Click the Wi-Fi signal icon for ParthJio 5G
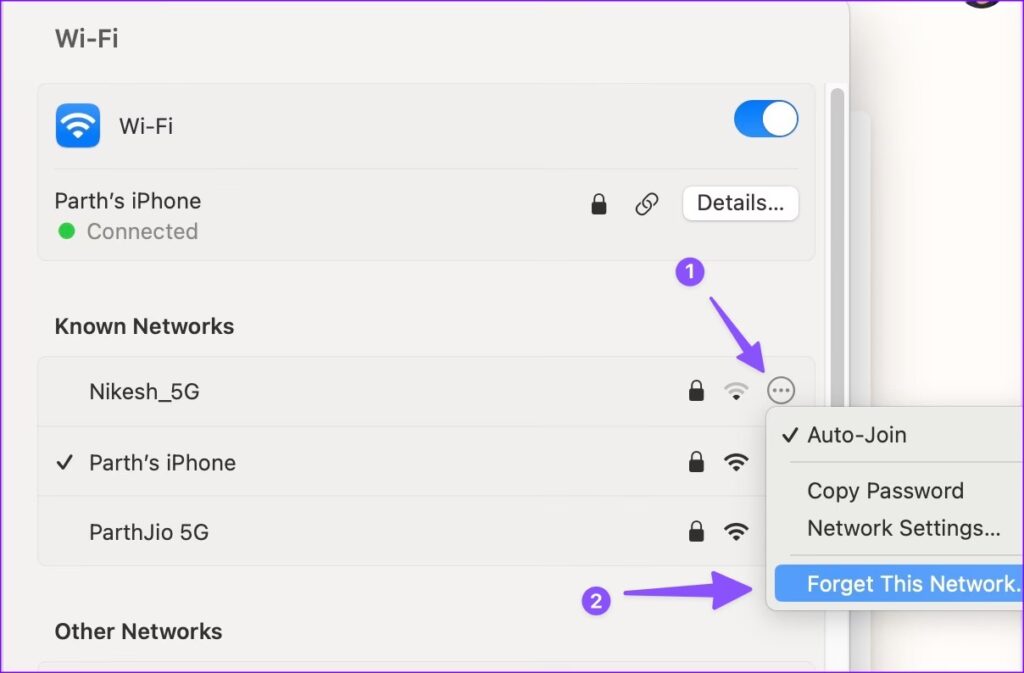Viewport: 1024px width, 673px height. (x=736, y=532)
